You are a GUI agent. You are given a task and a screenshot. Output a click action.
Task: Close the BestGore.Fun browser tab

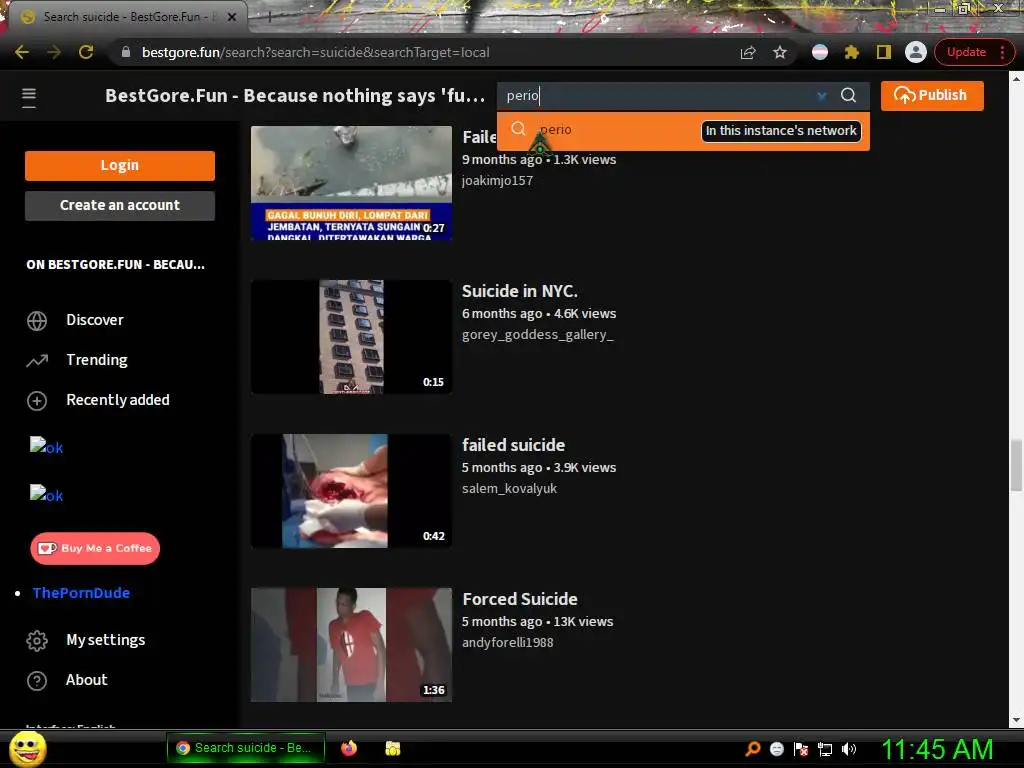[231, 17]
